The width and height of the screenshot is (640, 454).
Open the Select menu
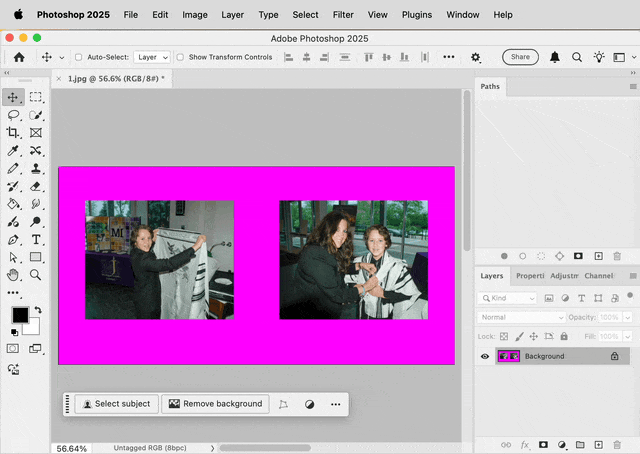305,15
